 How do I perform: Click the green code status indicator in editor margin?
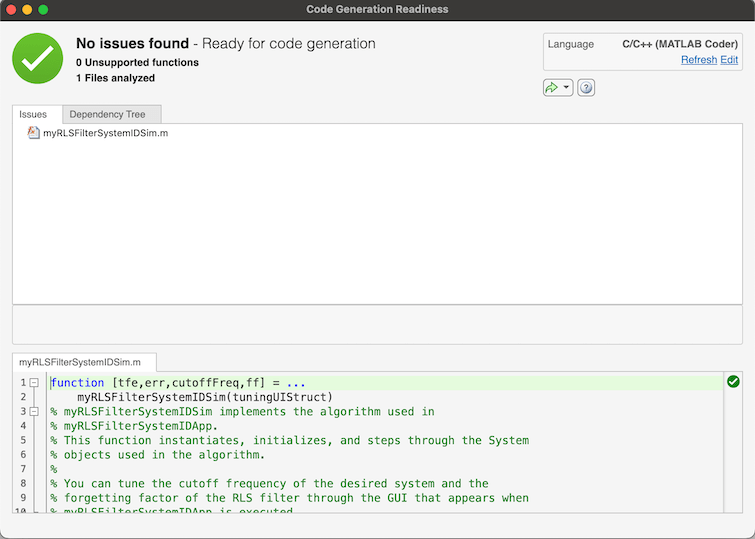pyautogui.click(x=733, y=382)
